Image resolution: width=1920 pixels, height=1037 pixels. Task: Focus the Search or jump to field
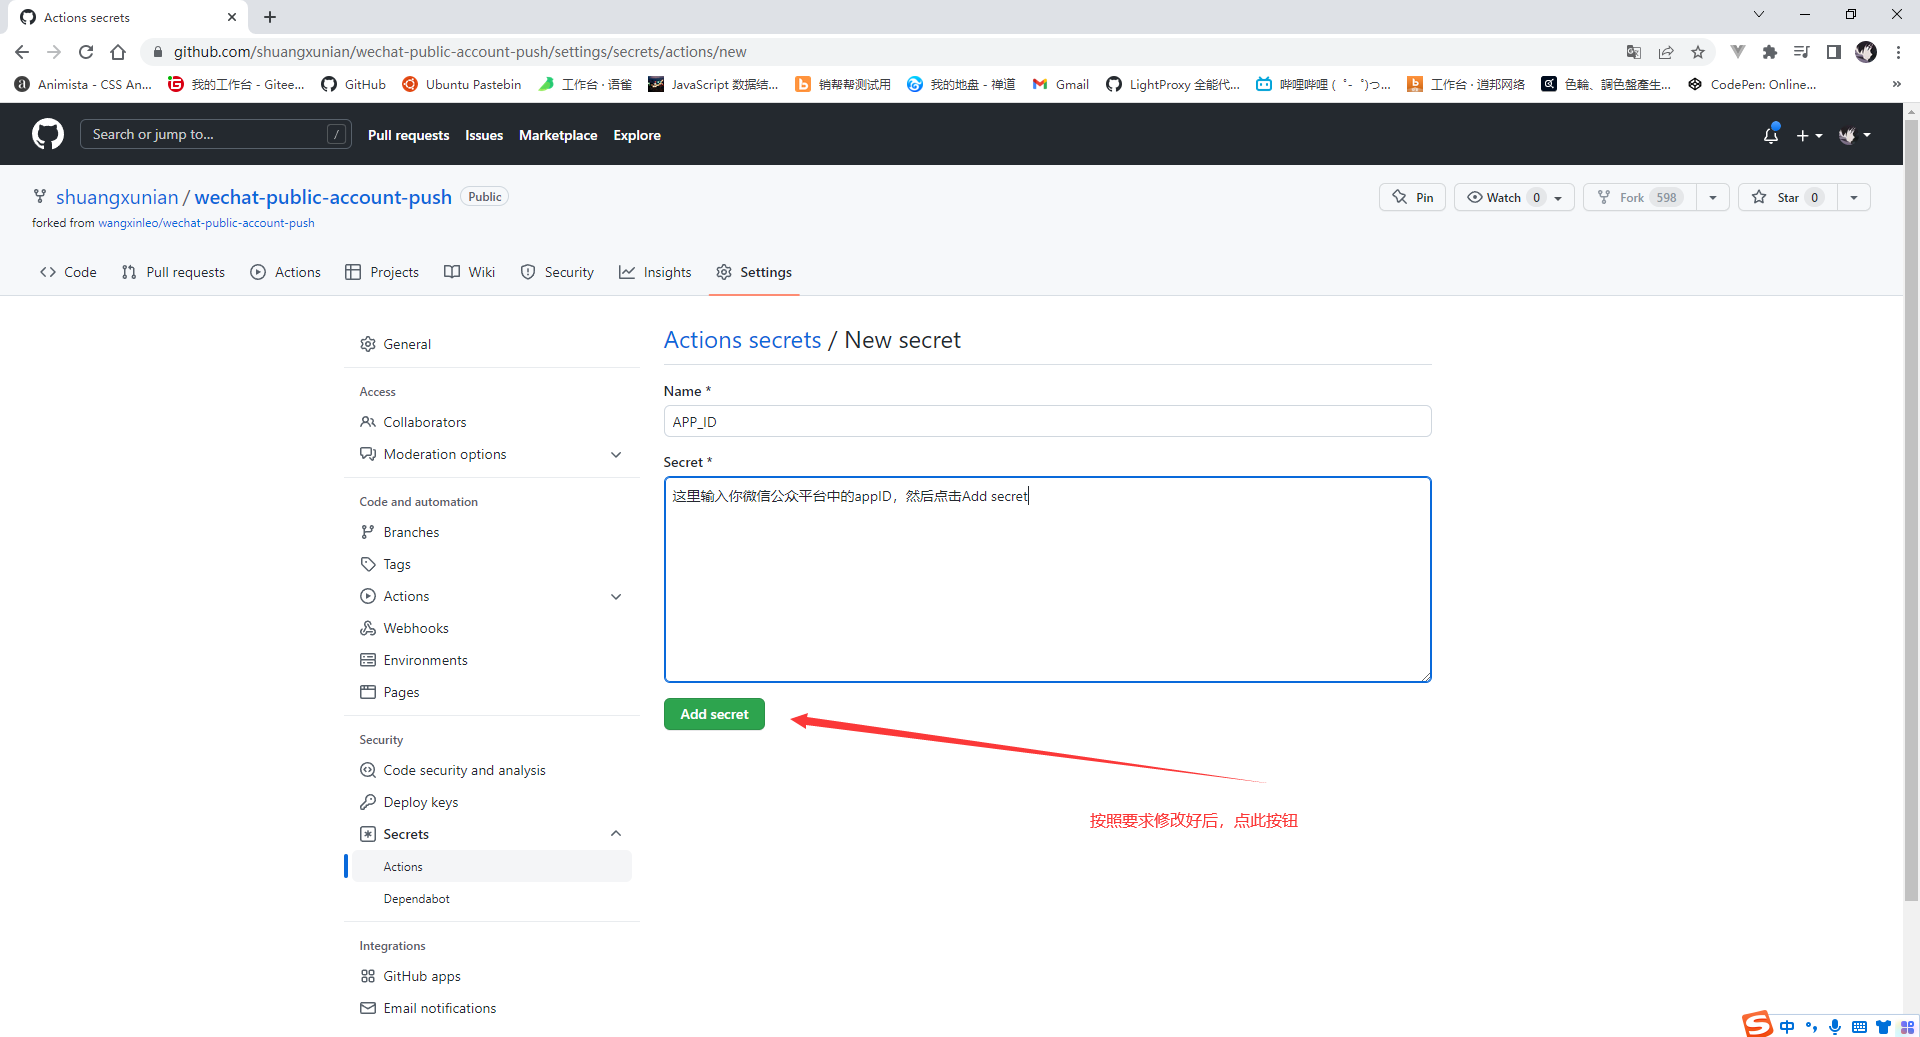click(x=215, y=134)
